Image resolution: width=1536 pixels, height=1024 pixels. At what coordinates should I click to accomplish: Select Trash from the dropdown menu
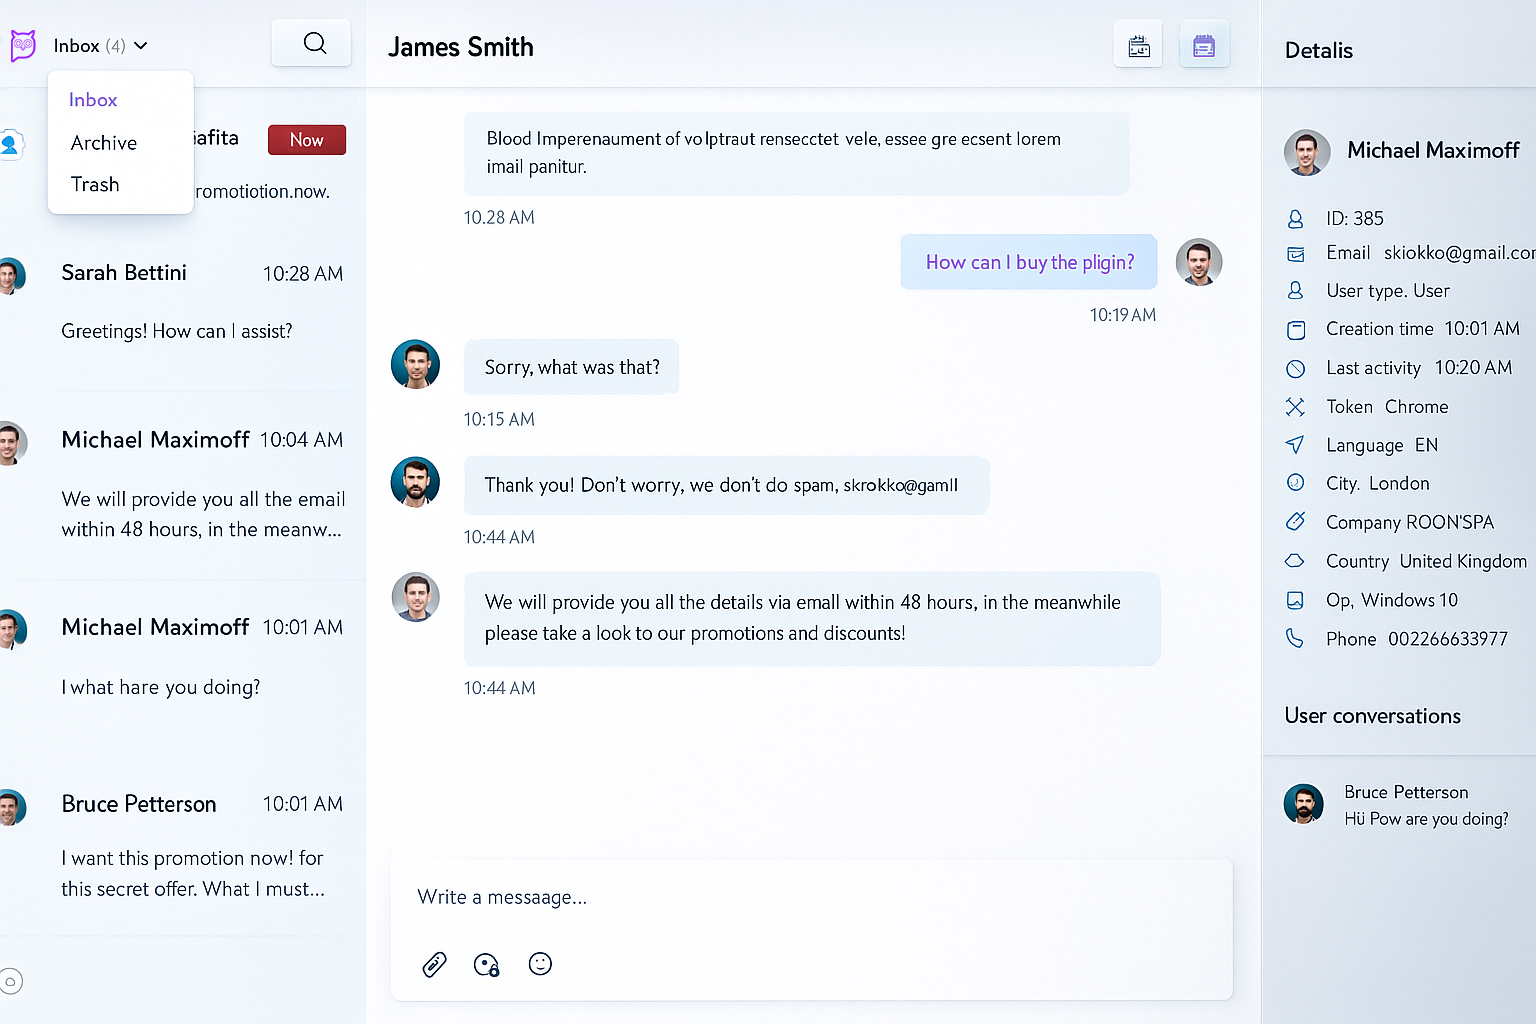pos(95,184)
